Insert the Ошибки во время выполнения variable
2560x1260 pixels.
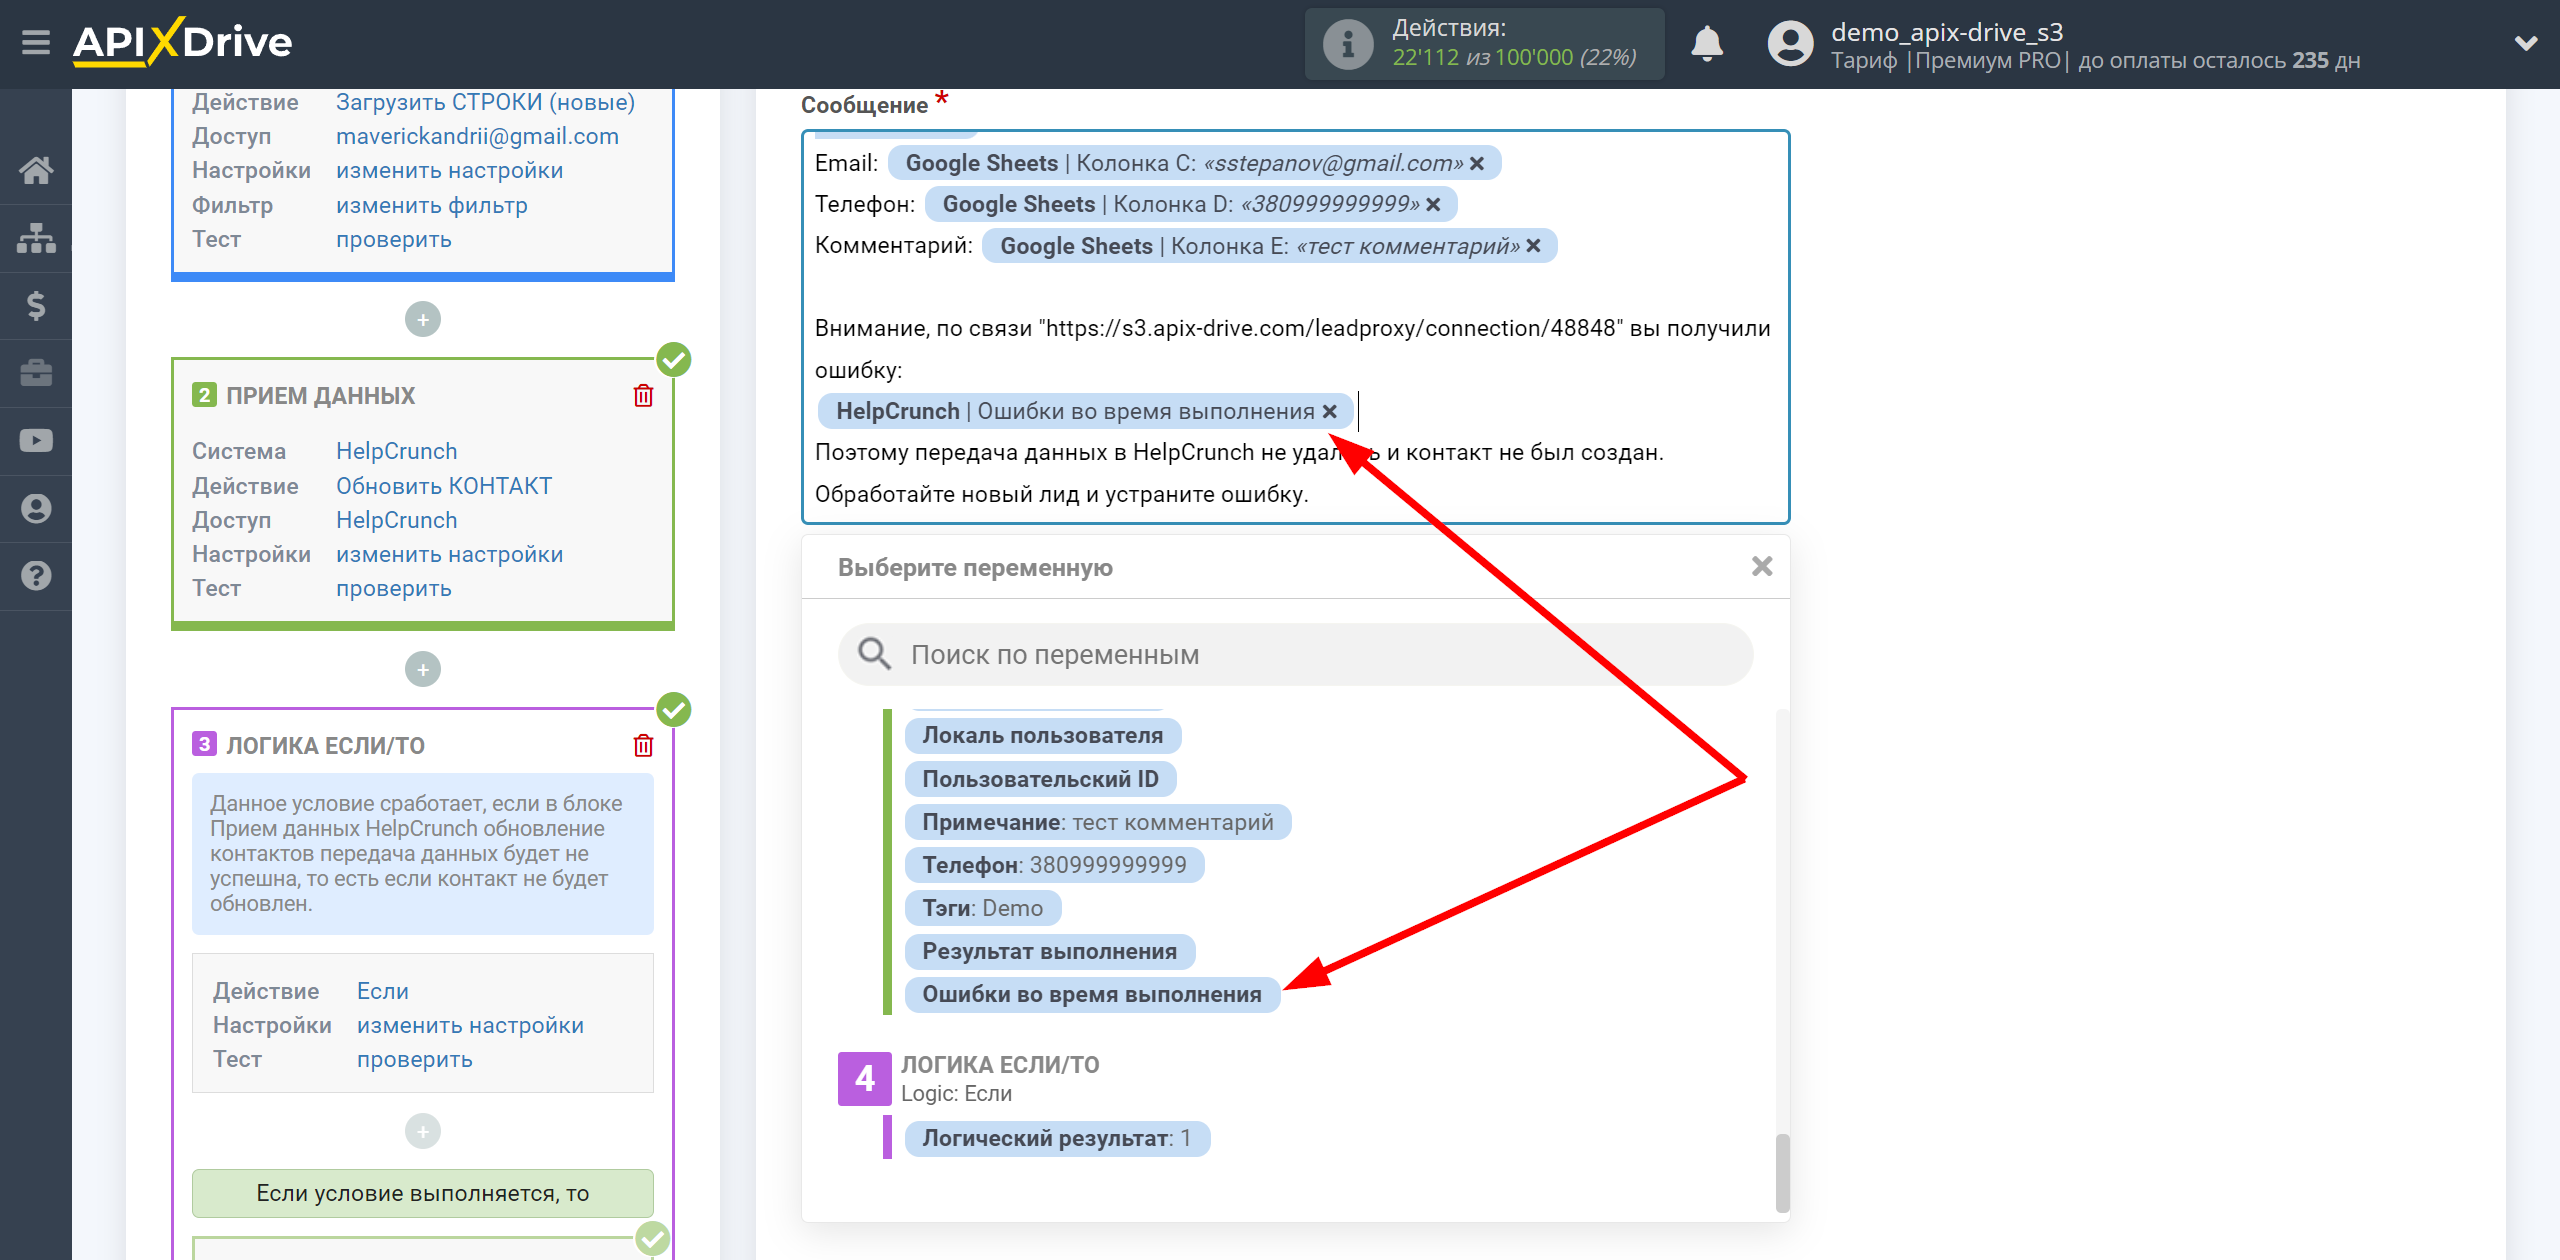pyautogui.click(x=1092, y=994)
